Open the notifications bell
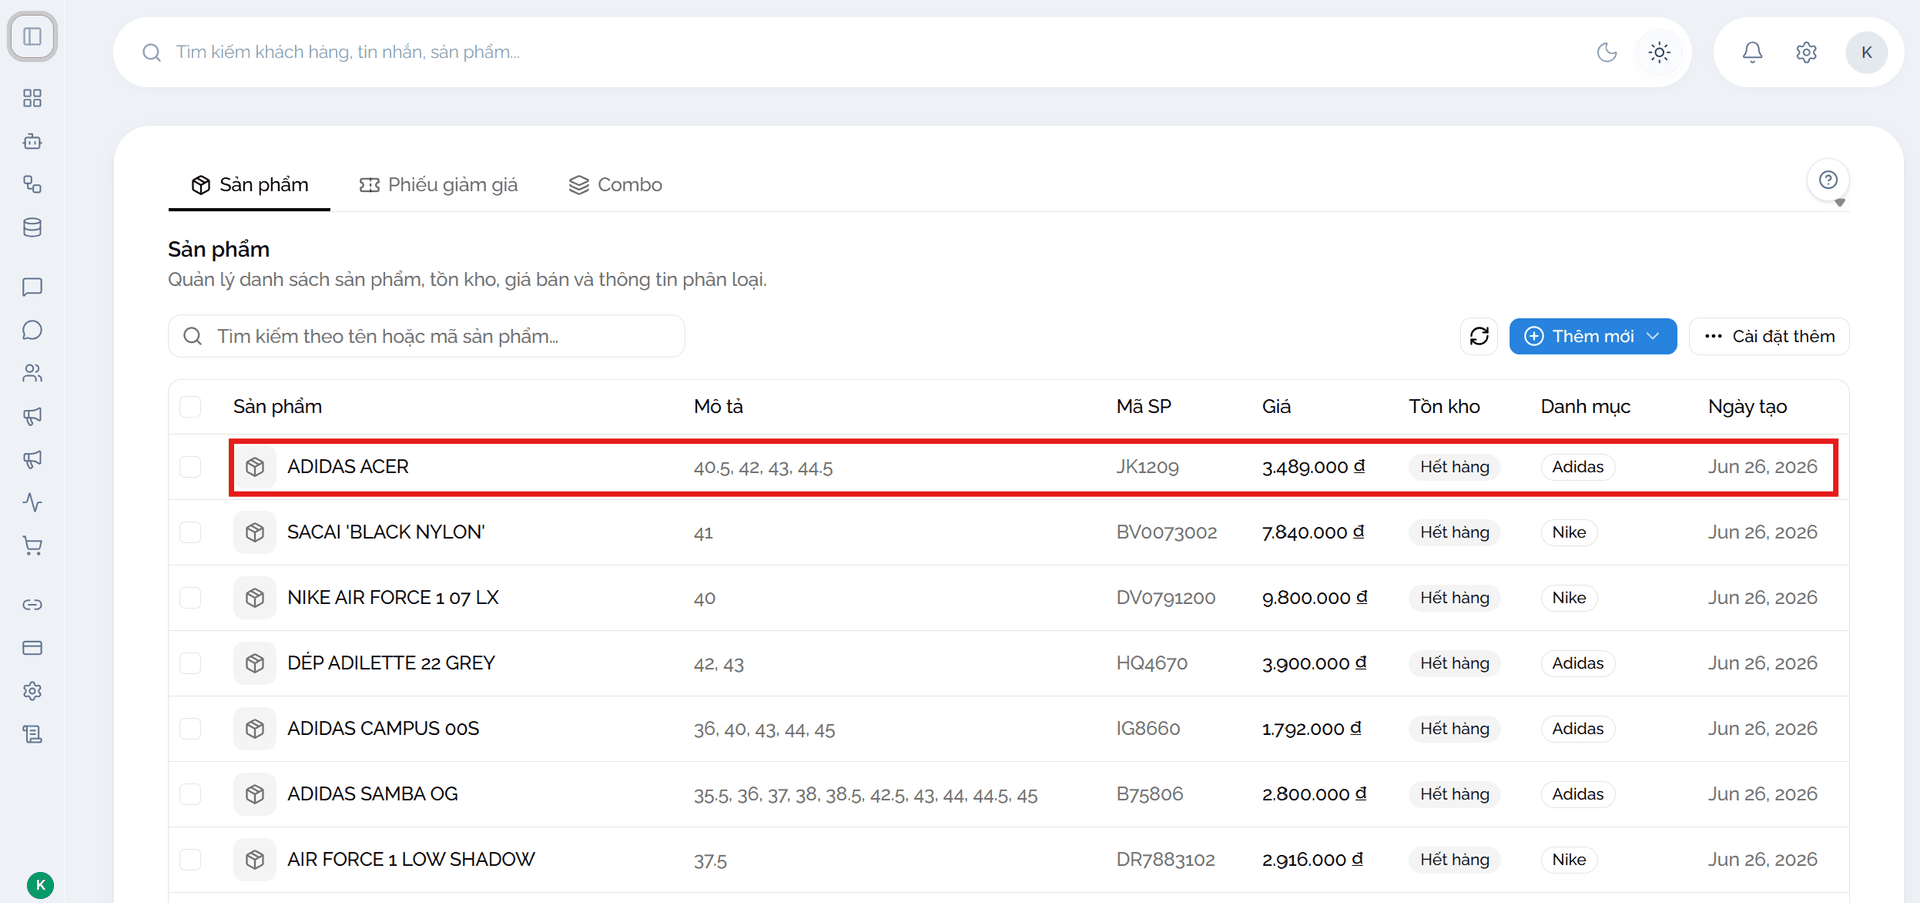This screenshot has width=1920, height=903. [1752, 52]
